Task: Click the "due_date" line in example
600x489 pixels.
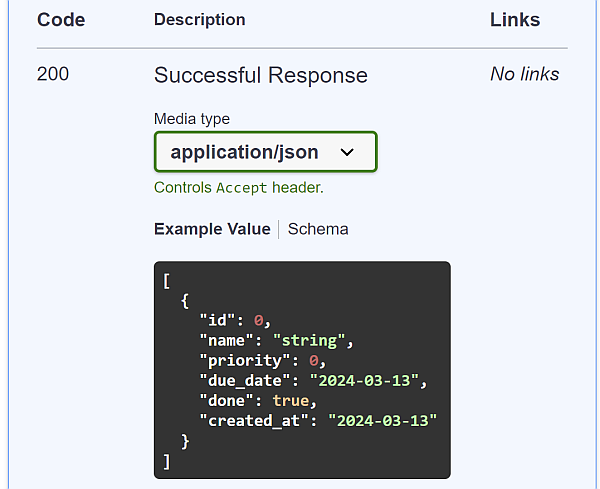Action: coord(313,381)
